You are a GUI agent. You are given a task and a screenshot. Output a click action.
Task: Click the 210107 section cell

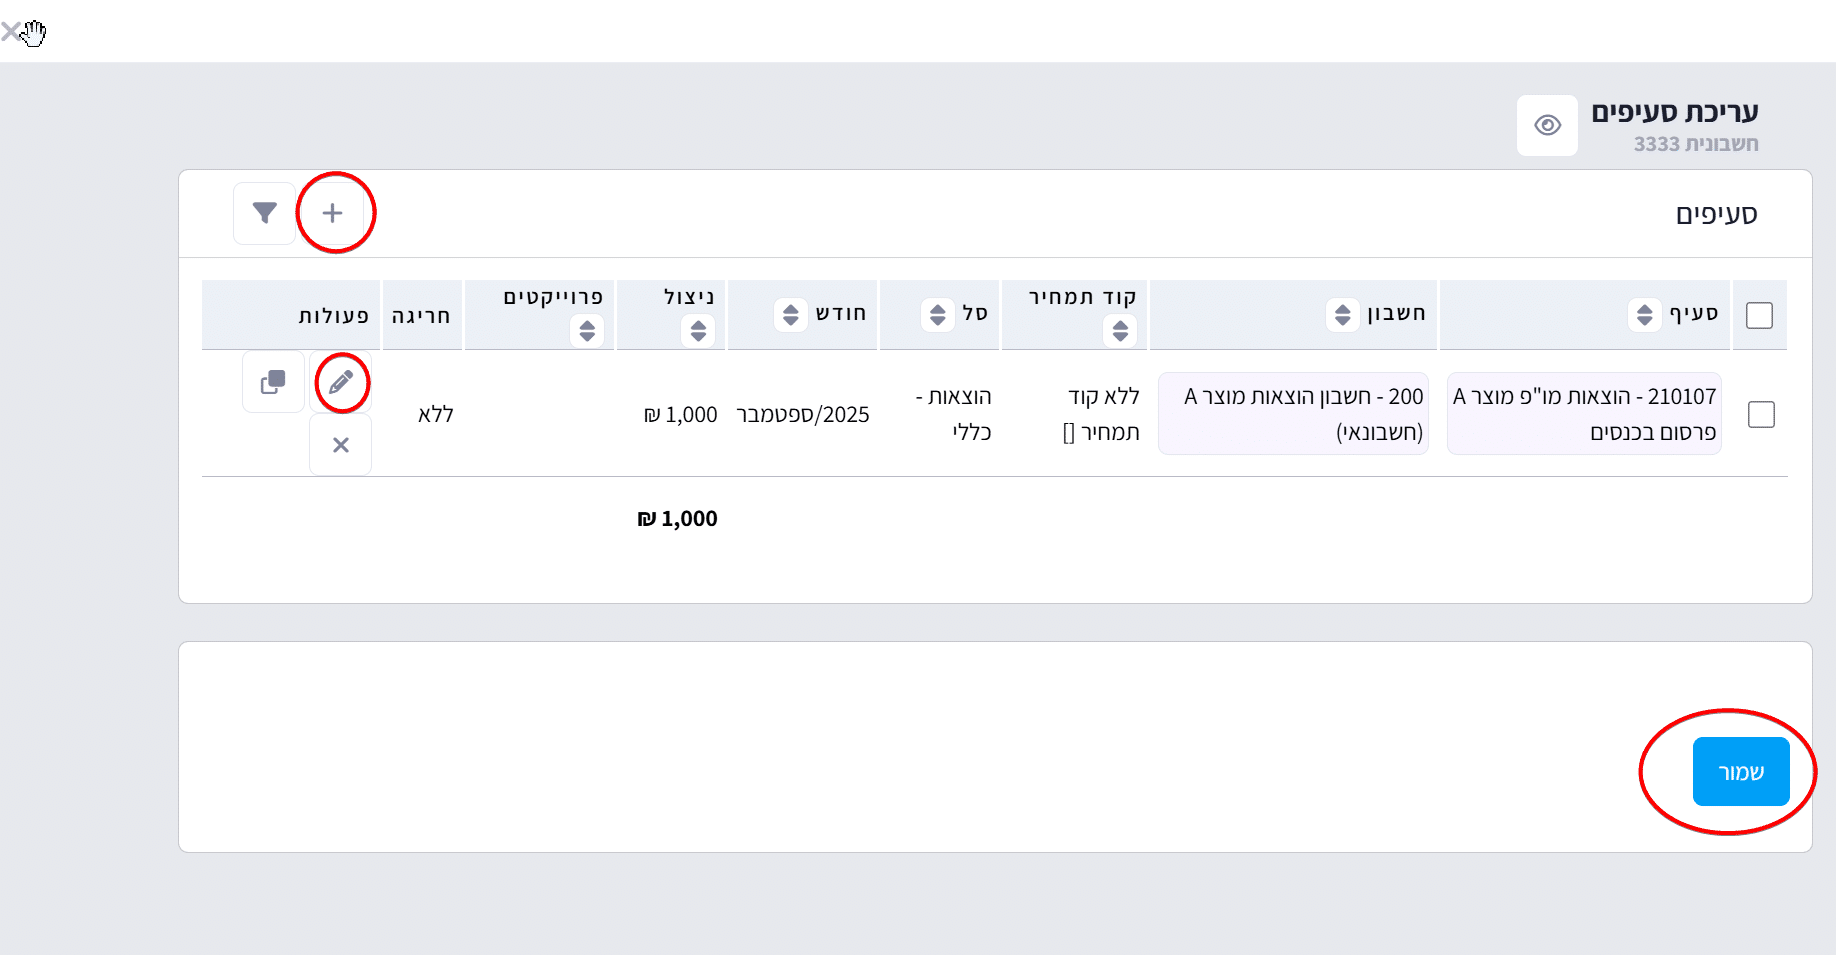pyautogui.click(x=1584, y=414)
